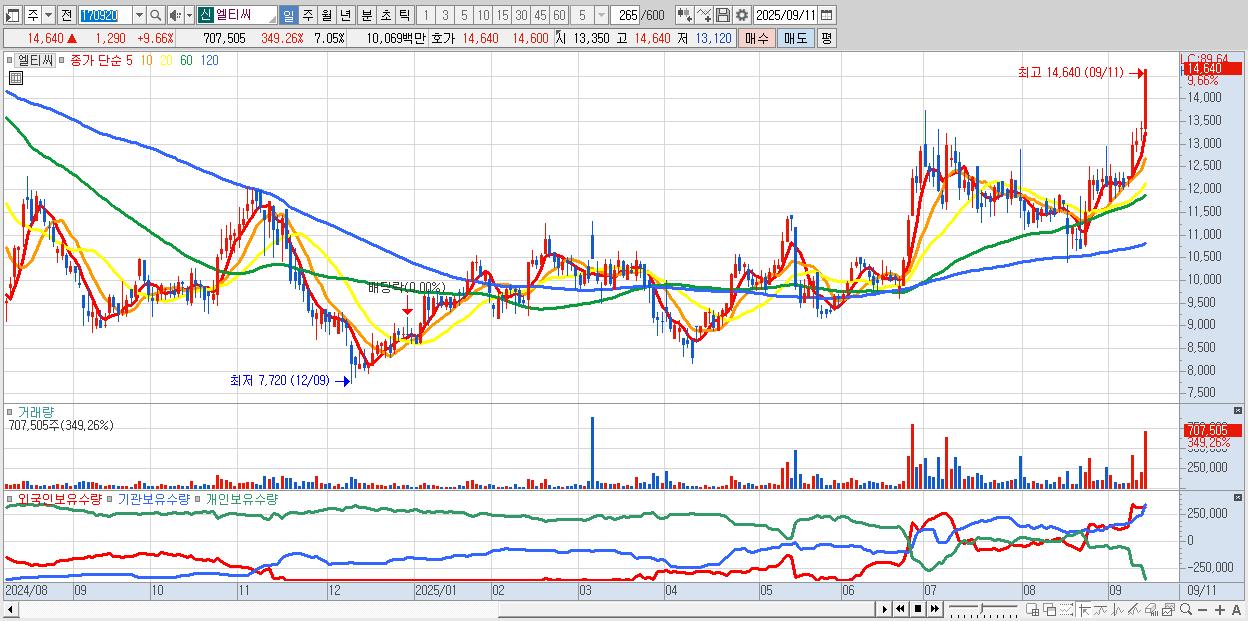Click the wave chart tool icon
Viewport: 1248px width, 621px height.
[1118, 610]
